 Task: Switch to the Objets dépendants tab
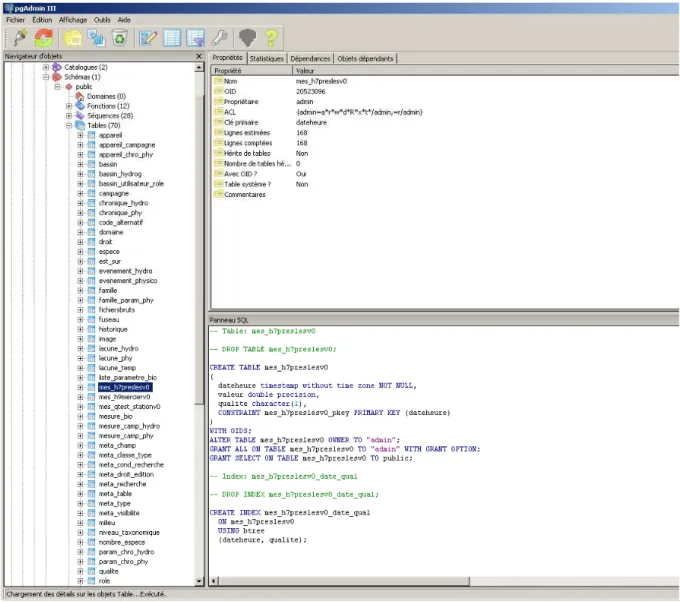coord(365,59)
